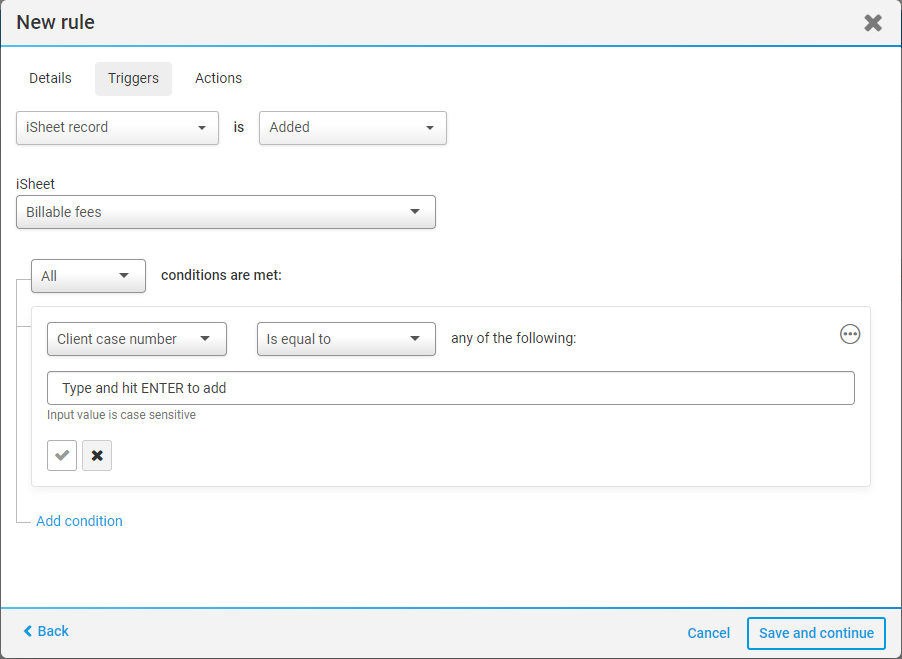Screen dimensions: 902x659
Task: Click the Add condition link
Action: click(79, 521)
